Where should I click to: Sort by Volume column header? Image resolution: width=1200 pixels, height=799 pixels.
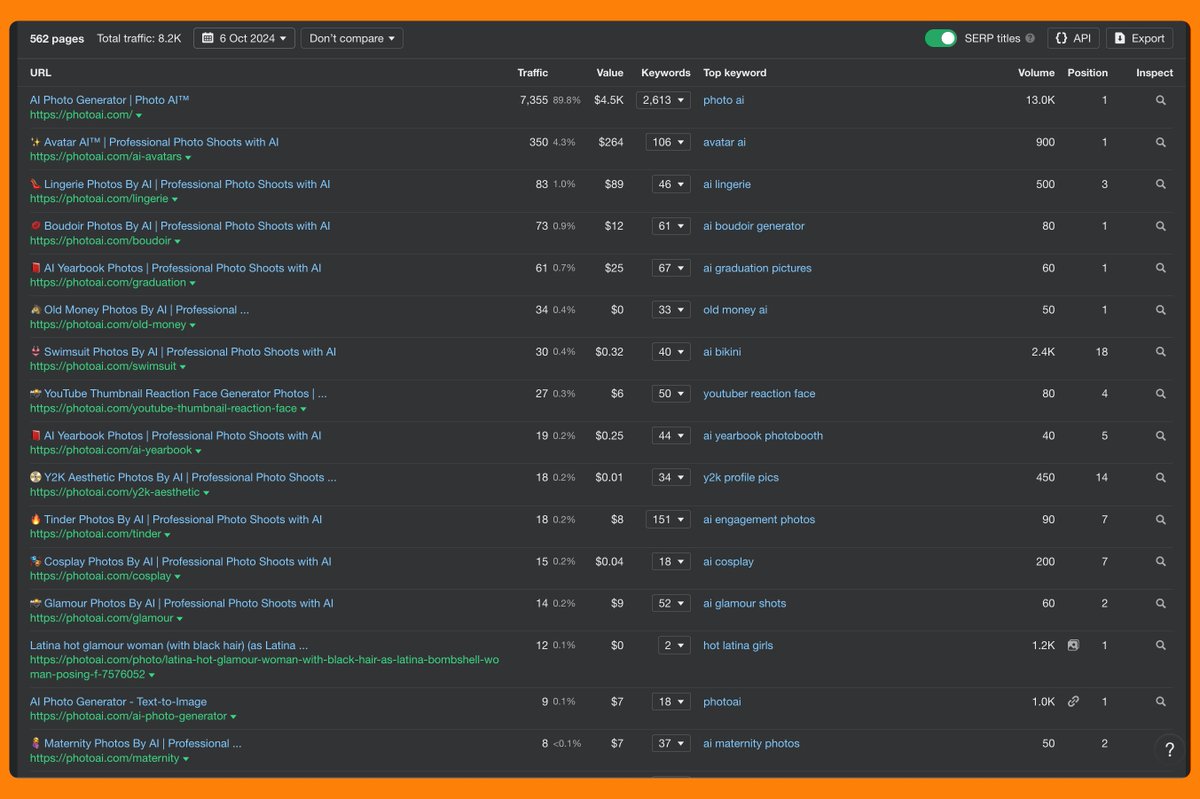(1036, 73)
